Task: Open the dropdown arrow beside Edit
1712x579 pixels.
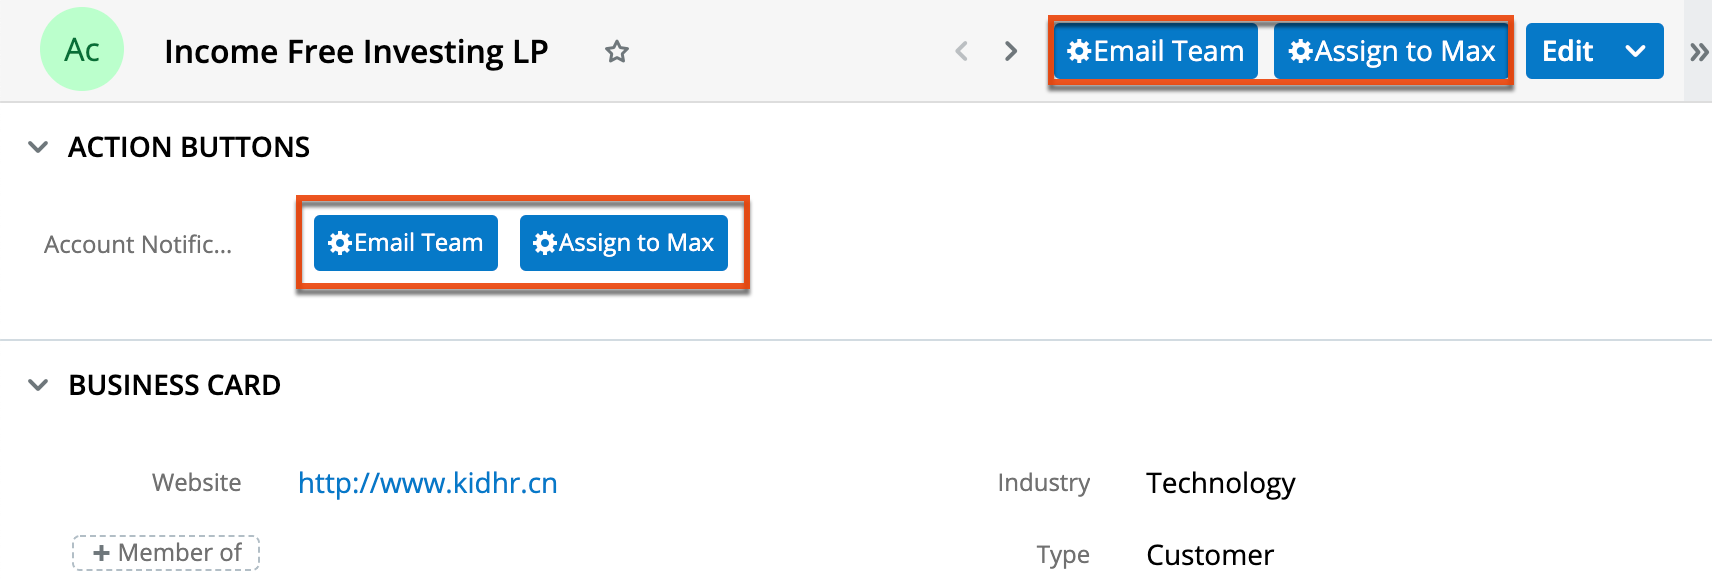Action: click(x=1636, y=52)
